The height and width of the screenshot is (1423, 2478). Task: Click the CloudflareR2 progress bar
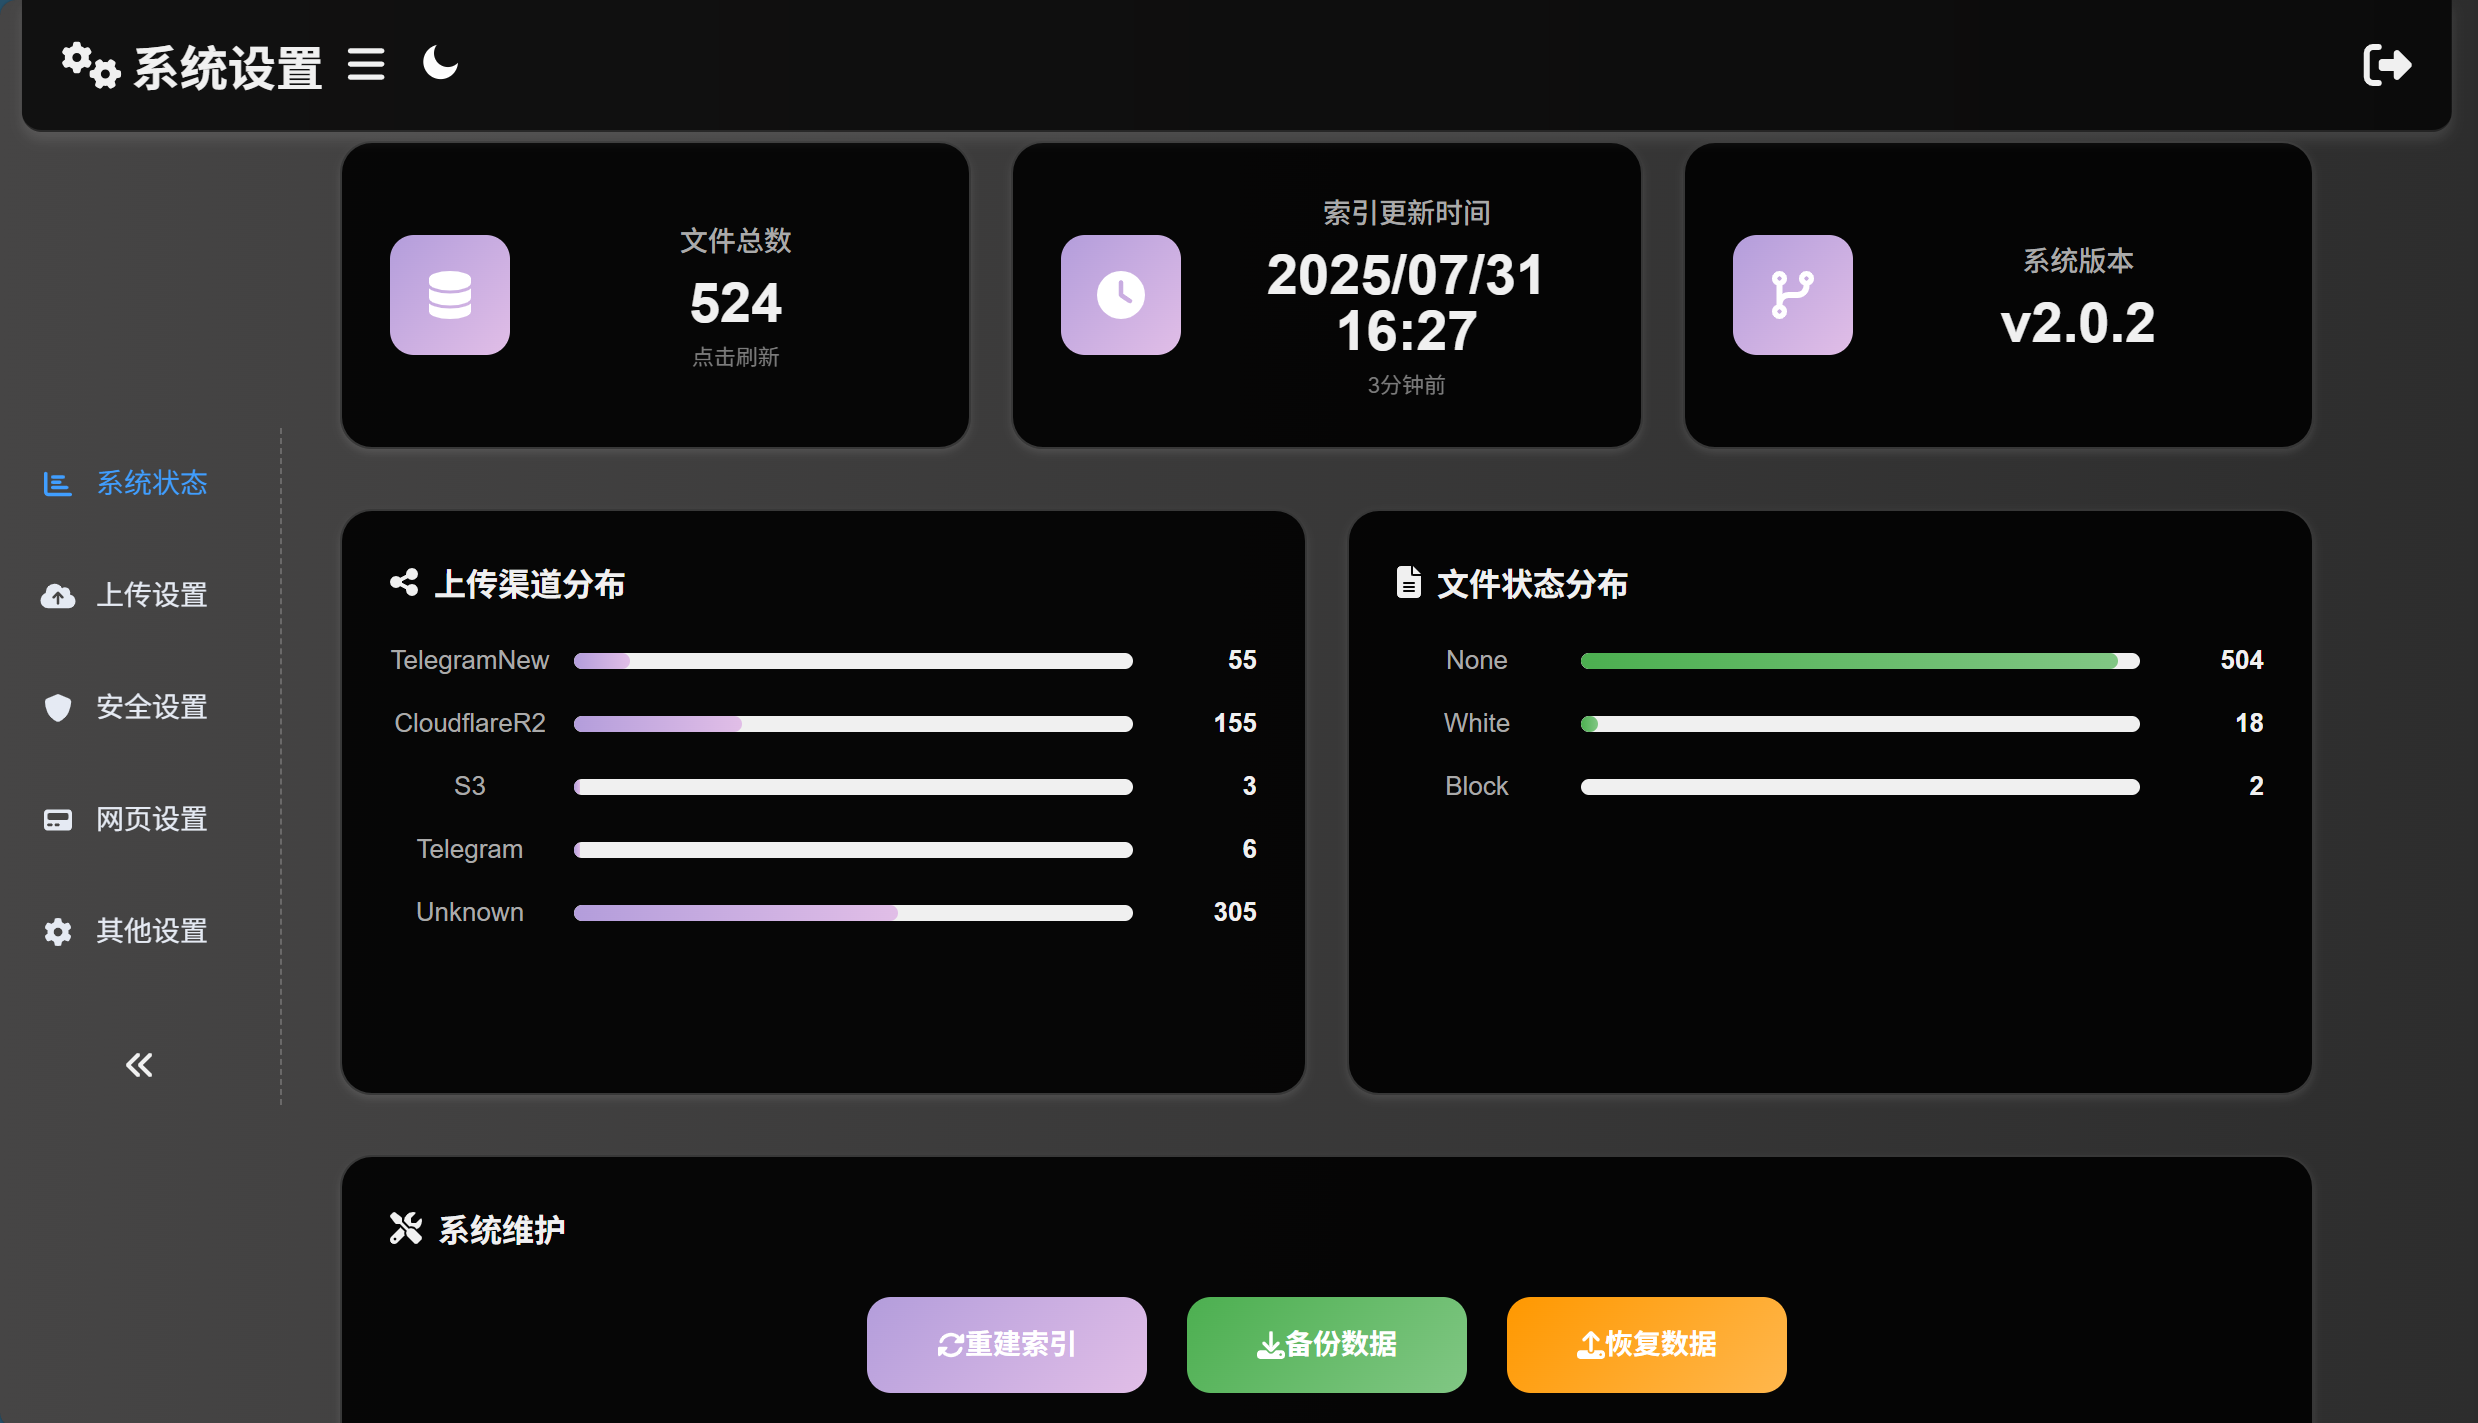pos(852,723)
